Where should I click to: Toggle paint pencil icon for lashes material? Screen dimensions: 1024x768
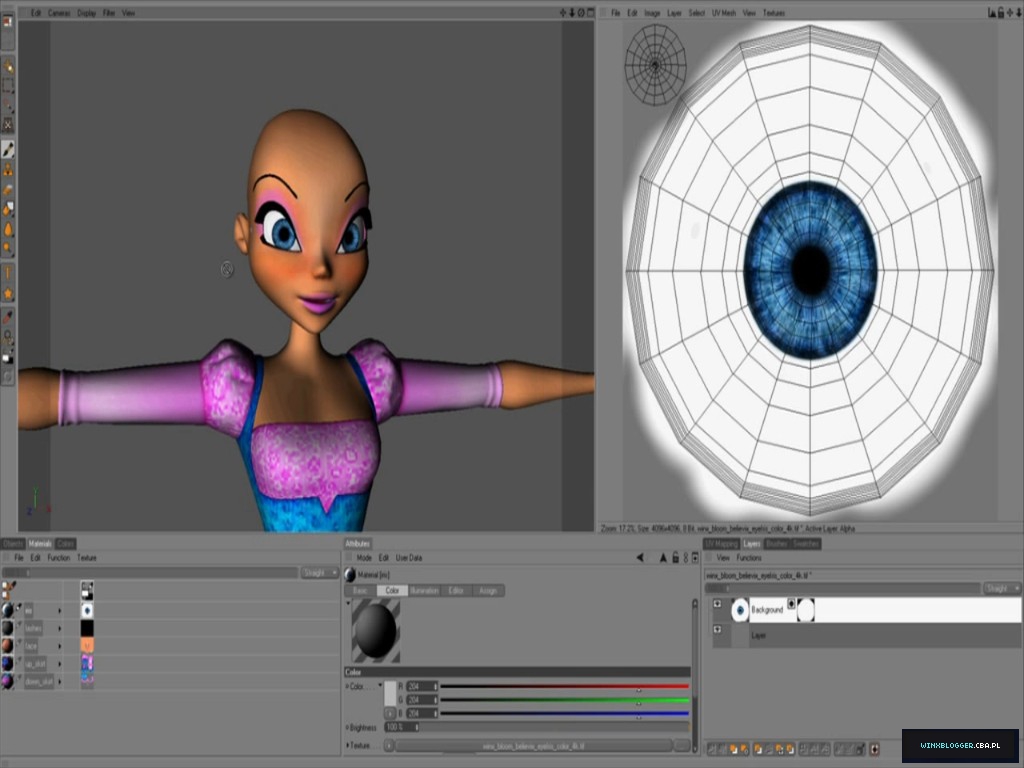(19, 625)
